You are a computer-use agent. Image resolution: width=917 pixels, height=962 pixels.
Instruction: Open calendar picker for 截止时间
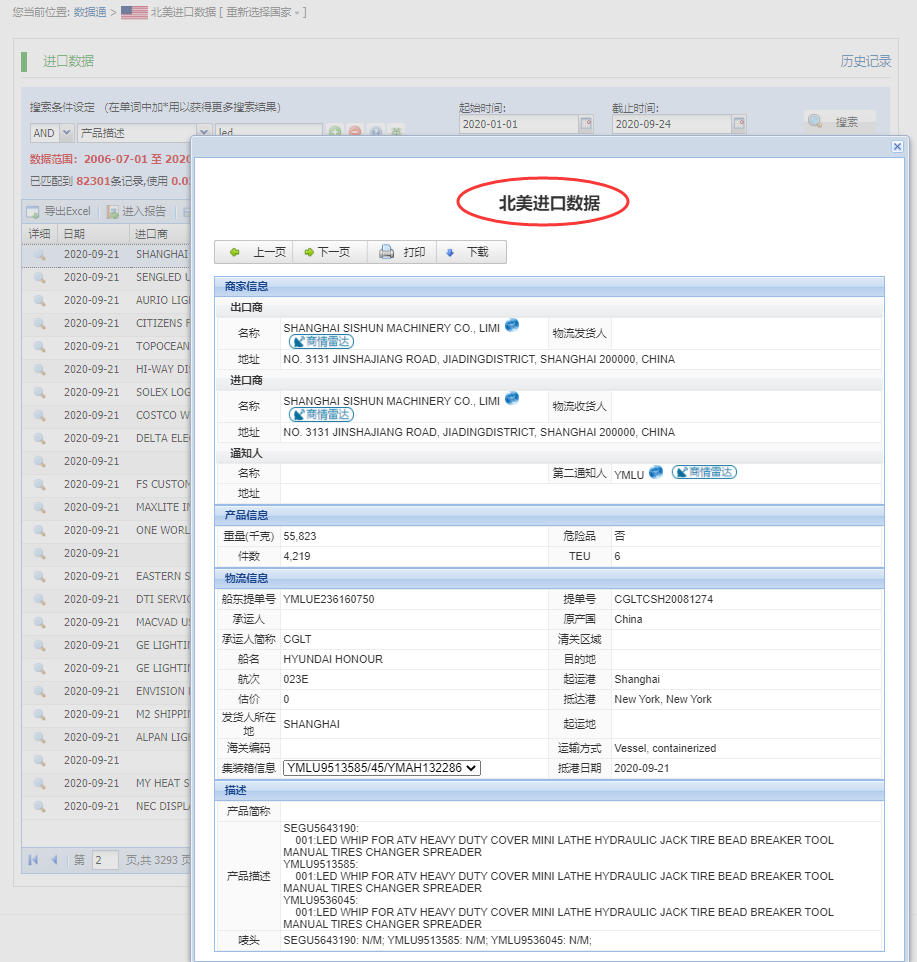click(x=739, y=124)
